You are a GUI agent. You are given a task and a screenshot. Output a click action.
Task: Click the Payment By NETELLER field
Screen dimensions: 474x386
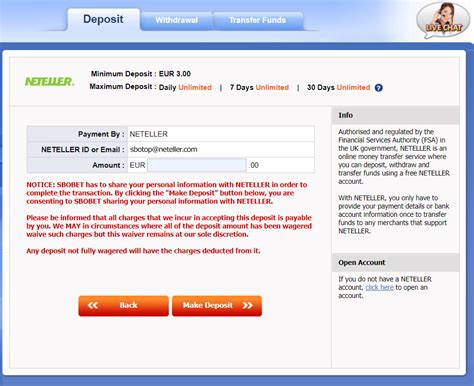(x=221, y=134)
